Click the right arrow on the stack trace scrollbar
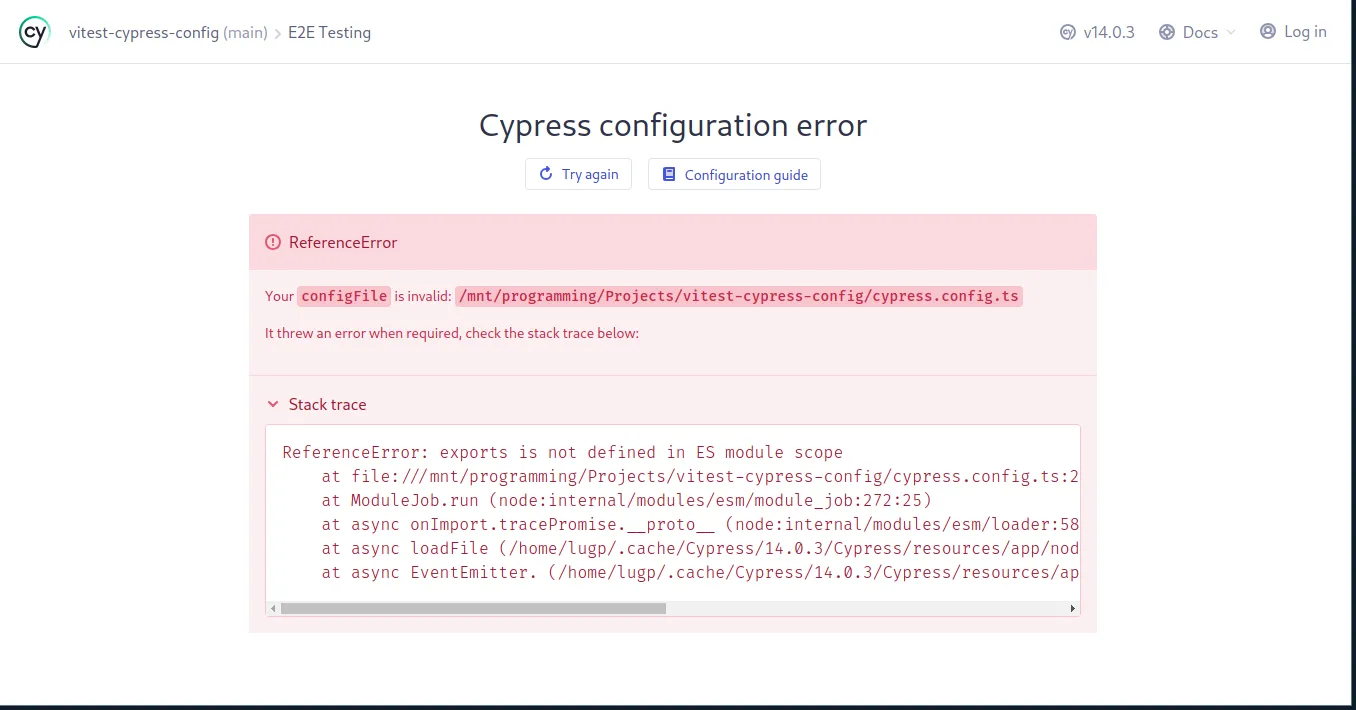 [x=1072, y=607]
